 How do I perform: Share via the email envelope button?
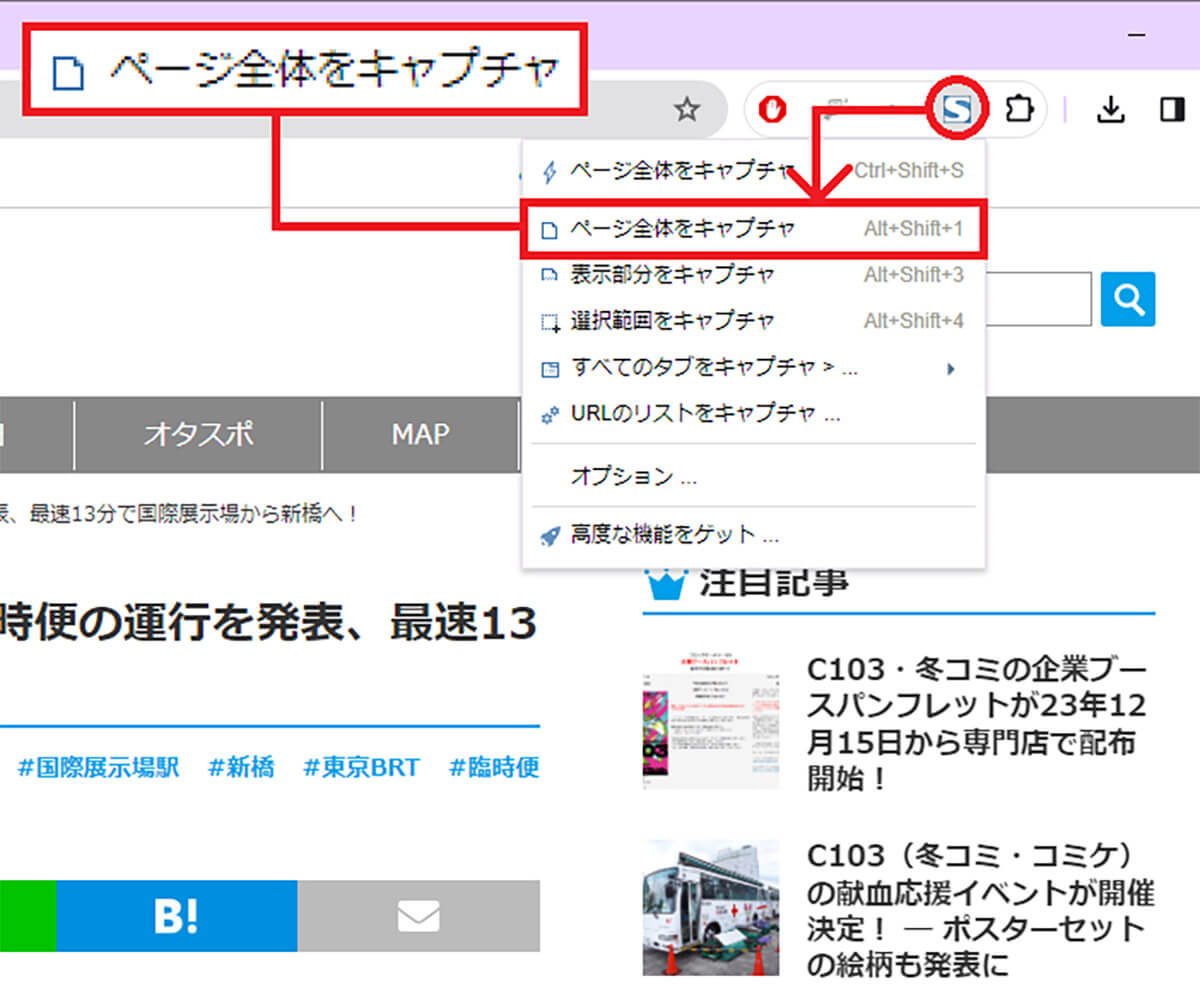point(419,916)
